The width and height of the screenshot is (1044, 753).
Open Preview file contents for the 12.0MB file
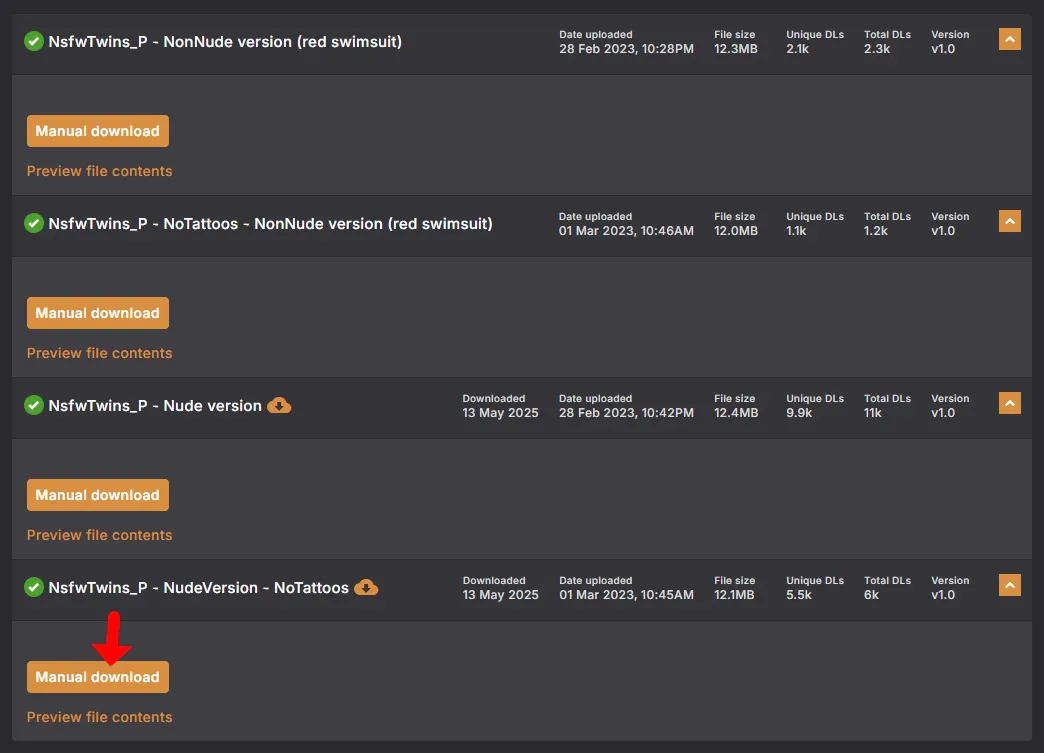click(99, 353)
